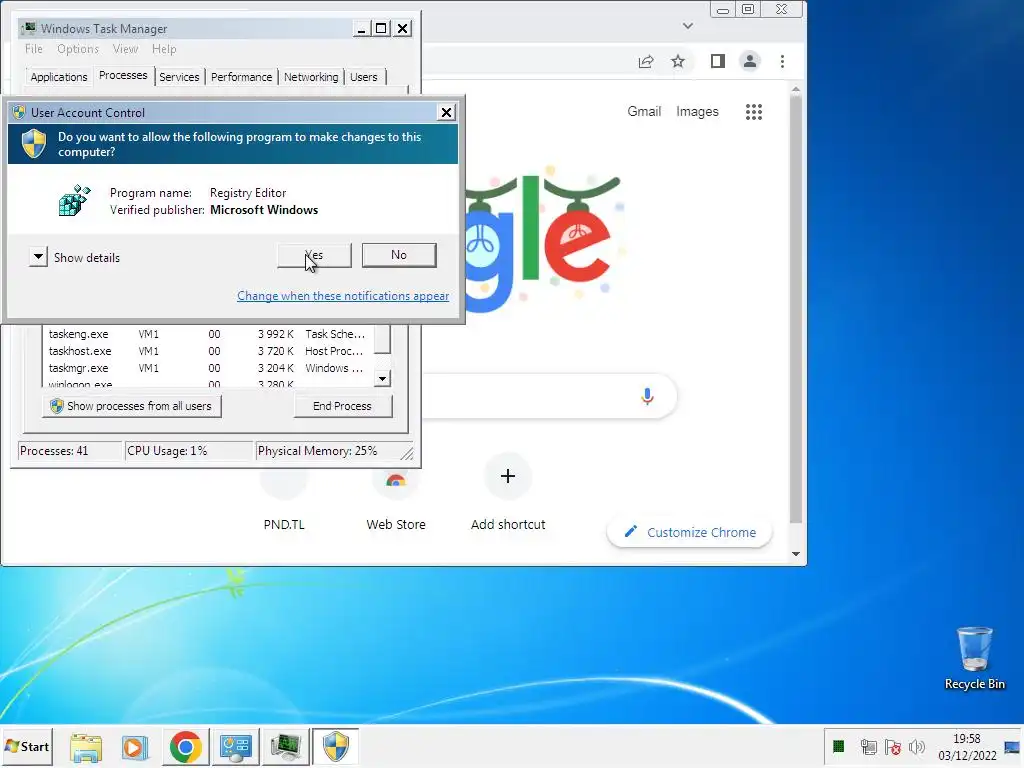Switch to the Applications tab
The width and height of the screenshot is (1024, 768).
click(x=59, y=77)
